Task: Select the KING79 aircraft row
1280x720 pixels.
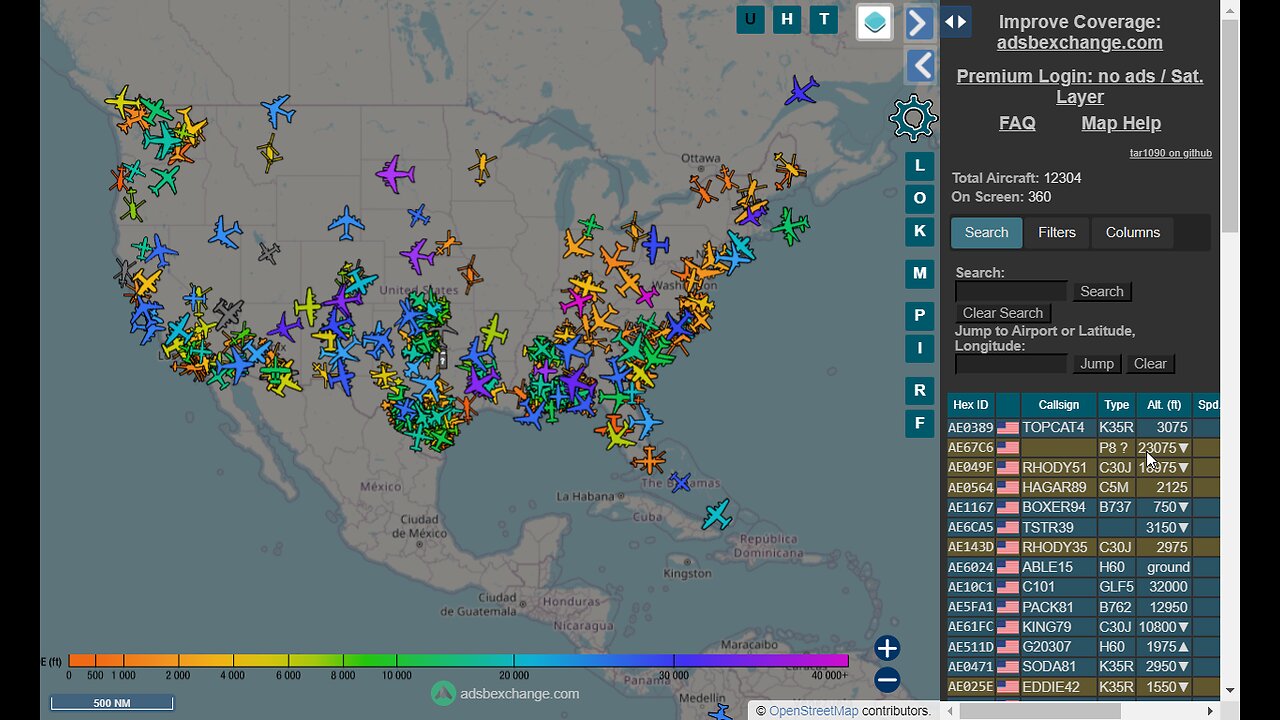Action: [1083, 627]
